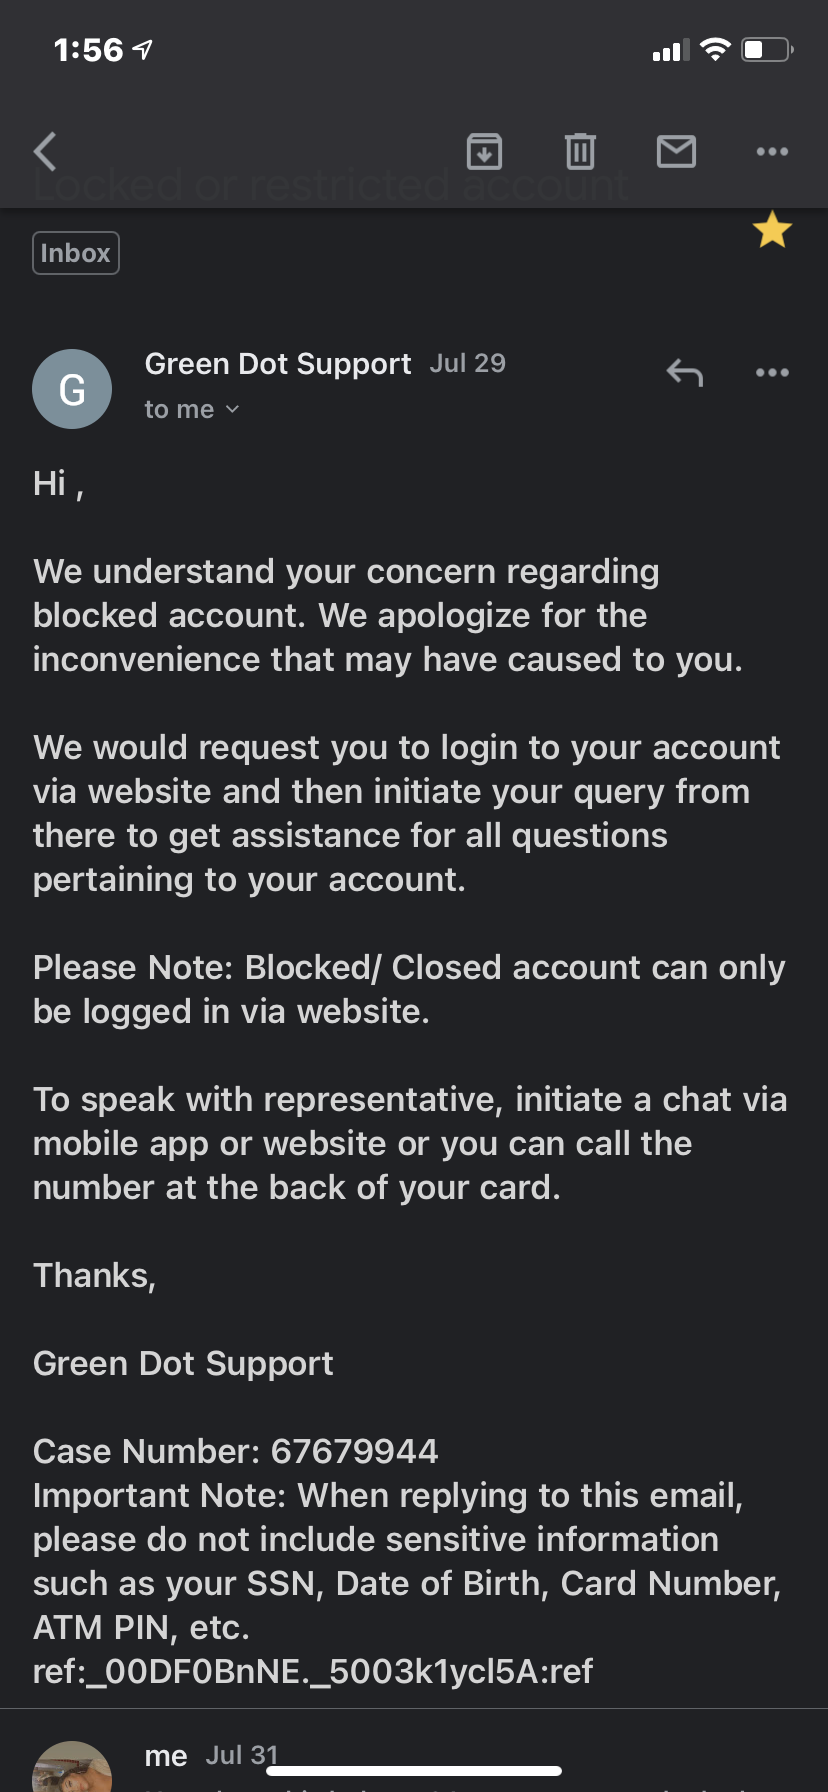Delete the email with the trash icon

coord(580,151)
